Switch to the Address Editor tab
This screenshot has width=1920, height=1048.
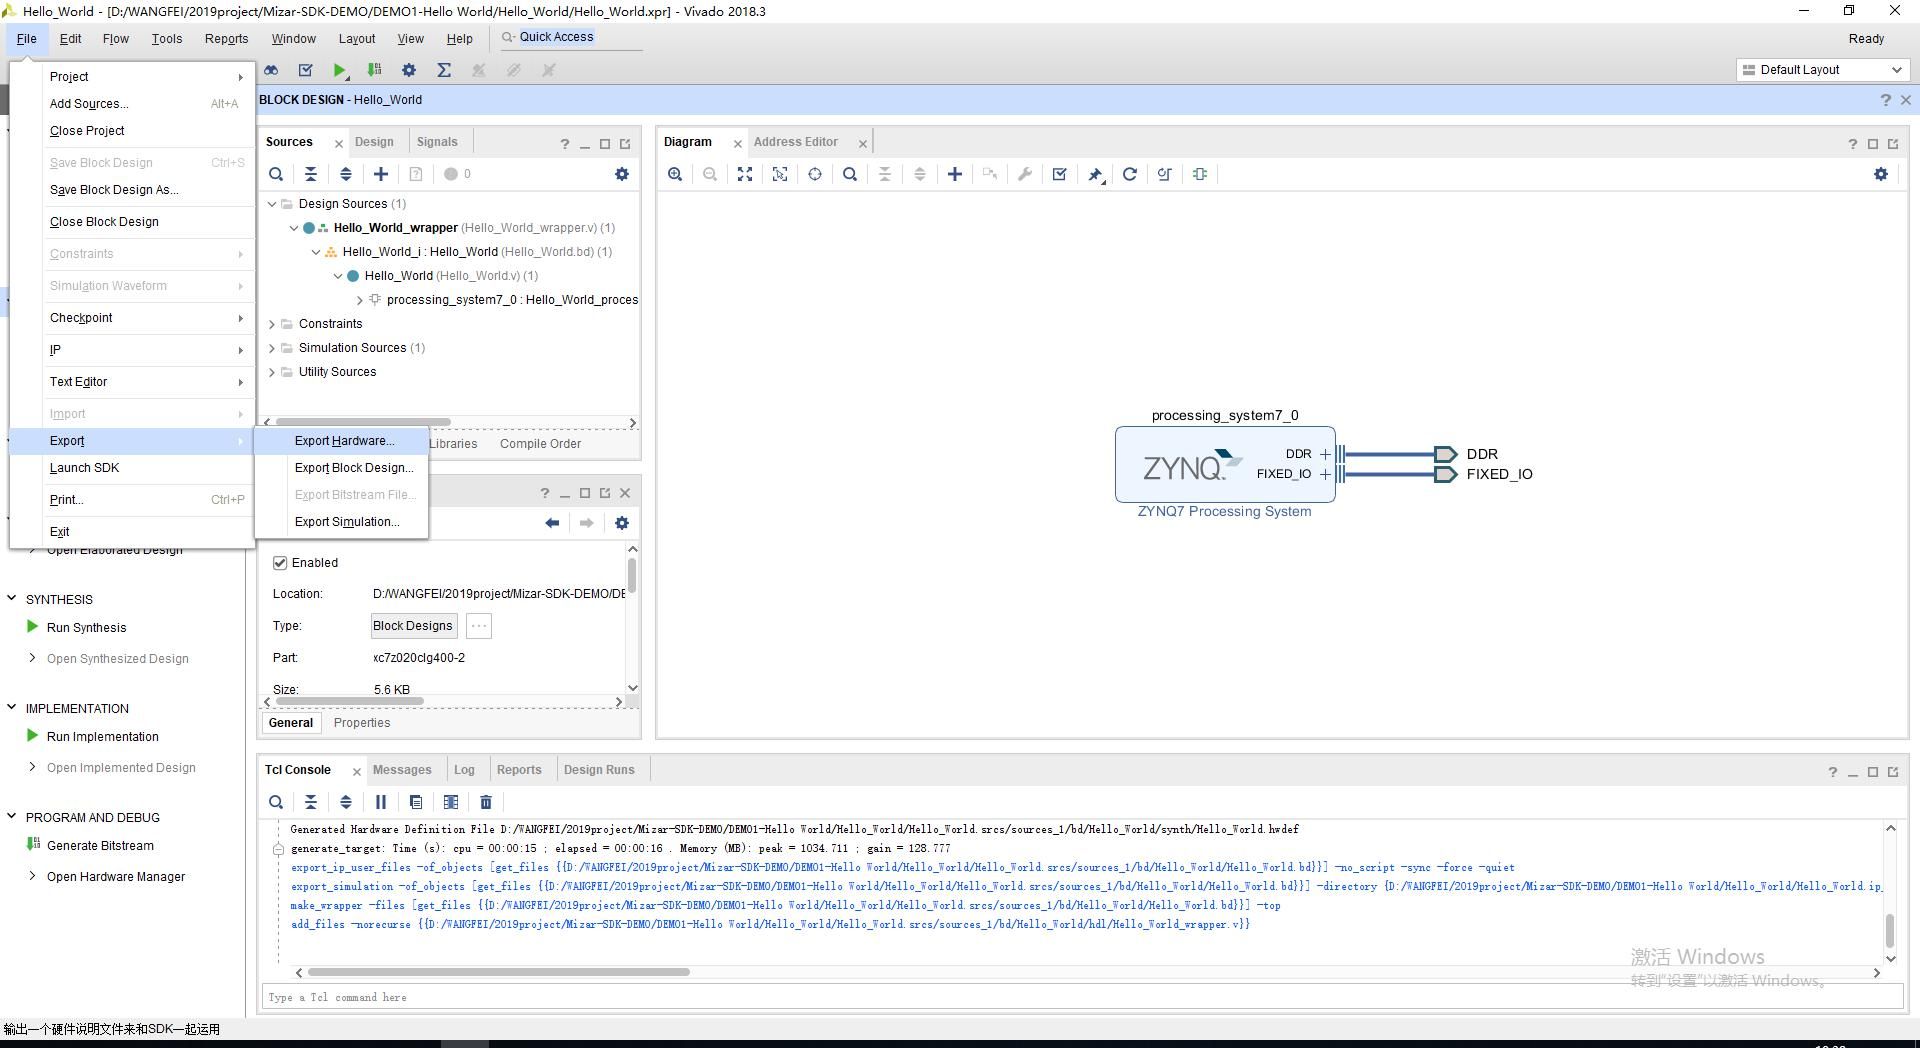pos(796,142)
